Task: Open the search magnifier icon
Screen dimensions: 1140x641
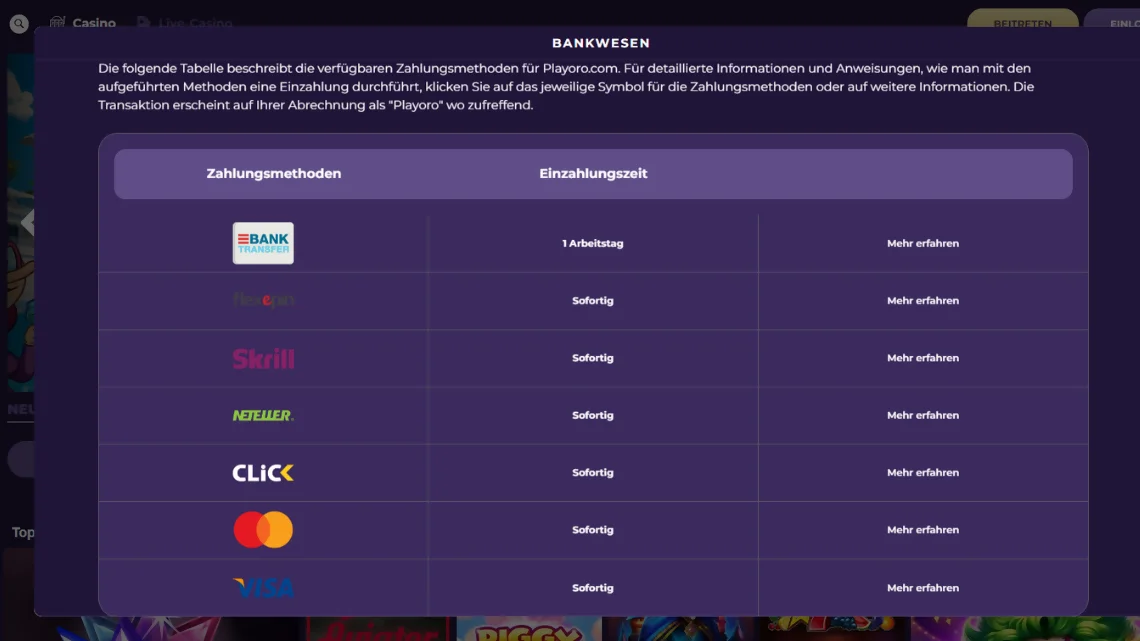Action: (x=19, y=24)
